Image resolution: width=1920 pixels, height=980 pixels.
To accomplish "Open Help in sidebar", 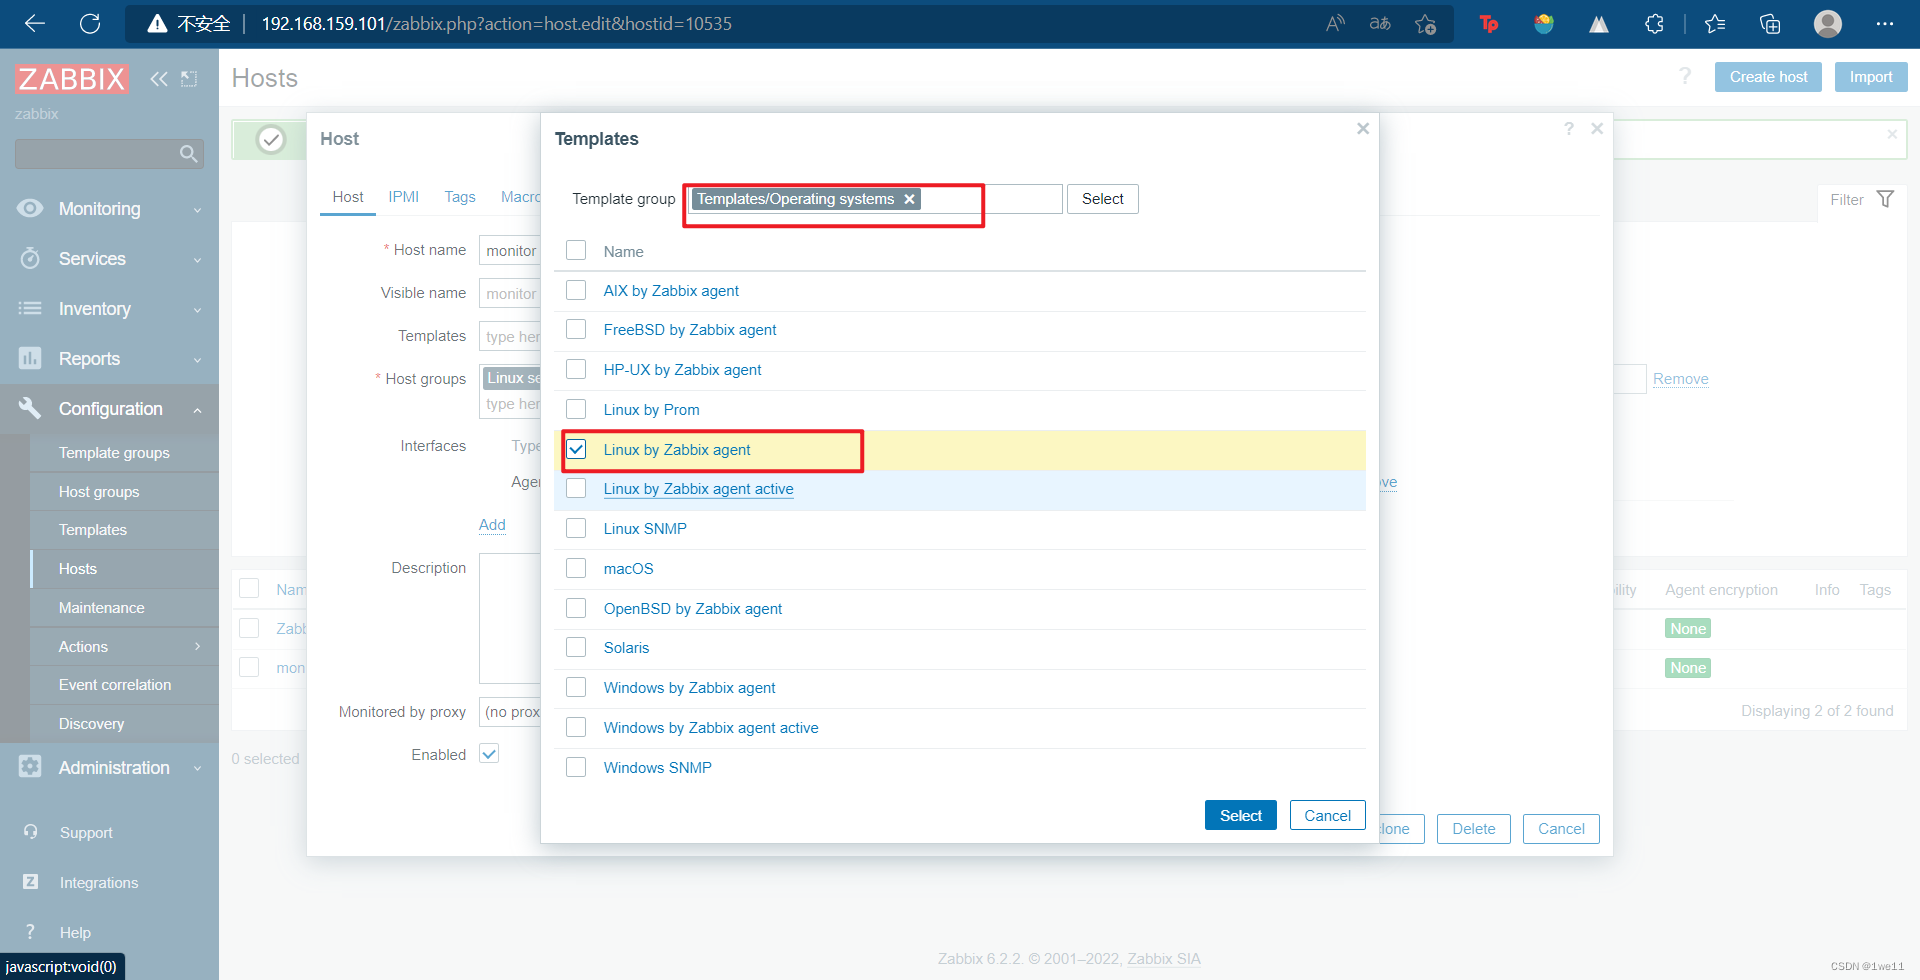I will [75, 932].
